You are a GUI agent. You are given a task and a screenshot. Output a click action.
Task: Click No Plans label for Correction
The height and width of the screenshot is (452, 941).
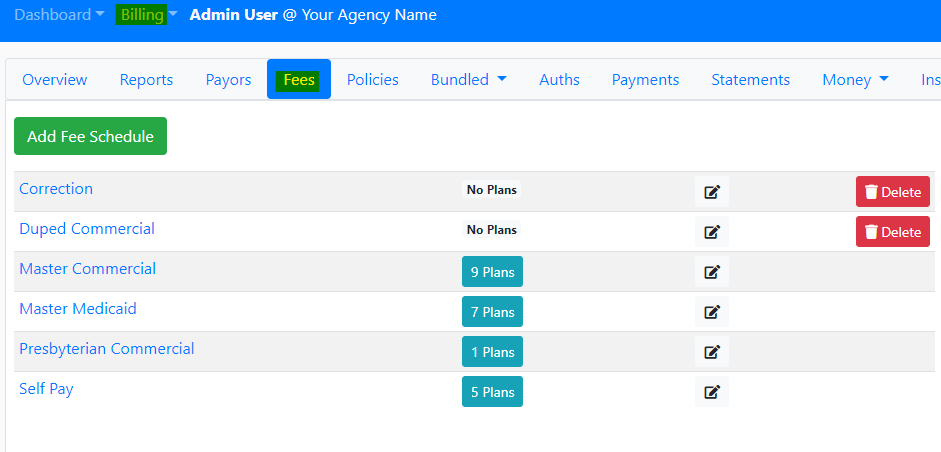click(492, 190)
